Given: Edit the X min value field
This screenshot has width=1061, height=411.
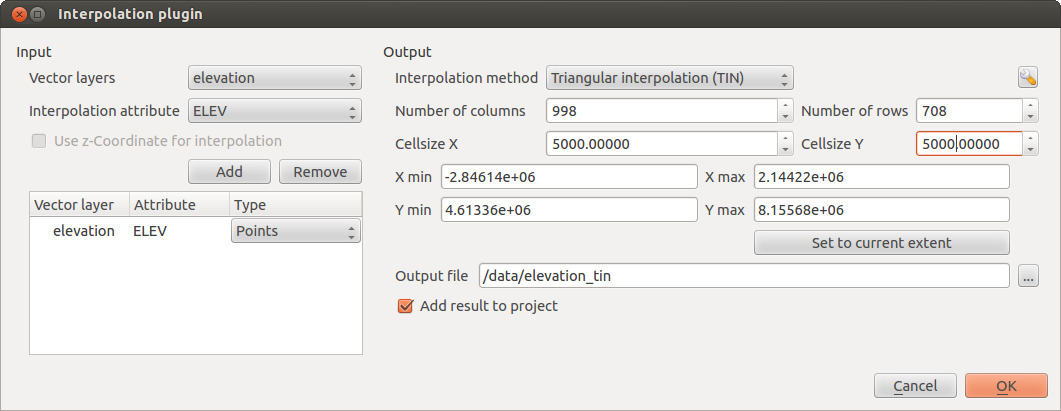Looking at the screenshot, I should [568, 177].
